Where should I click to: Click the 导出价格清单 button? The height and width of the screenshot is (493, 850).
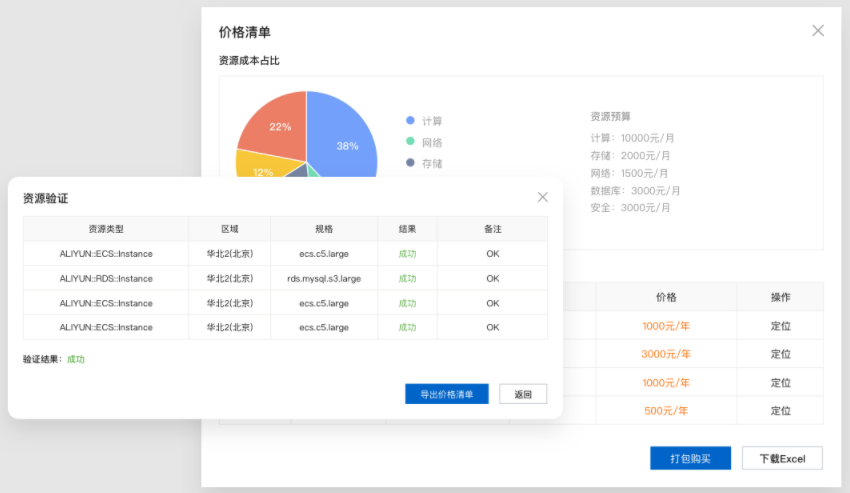447,394
